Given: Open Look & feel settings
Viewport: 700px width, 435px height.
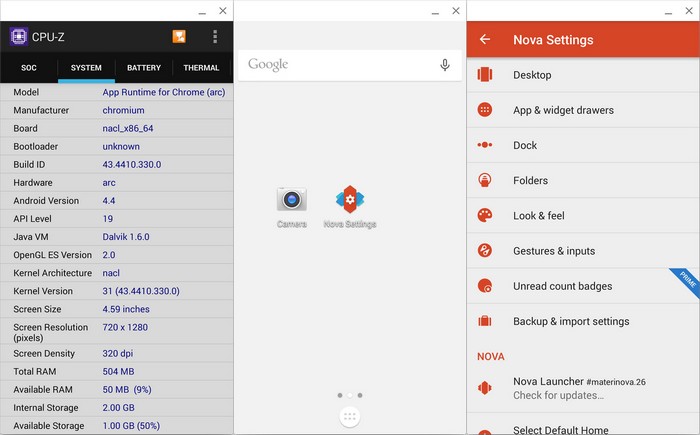Looking at the screenshot, I should 583,216.
